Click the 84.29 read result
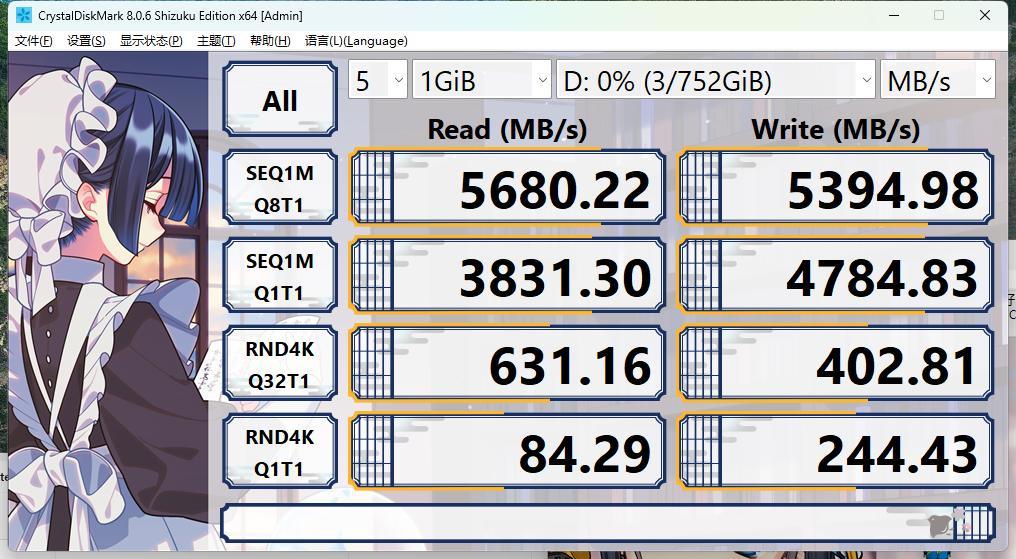Screen dimensions: 1016x559 click(x=507, y=451)
